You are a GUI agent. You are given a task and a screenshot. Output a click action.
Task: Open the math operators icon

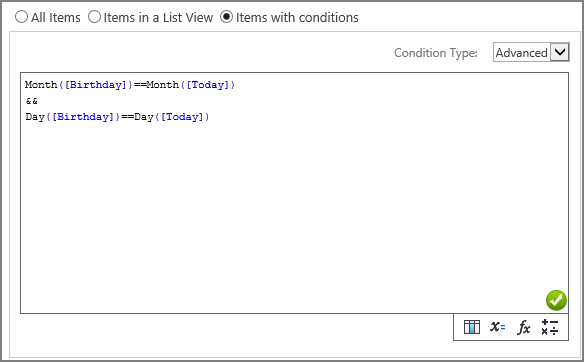[550, 327]
